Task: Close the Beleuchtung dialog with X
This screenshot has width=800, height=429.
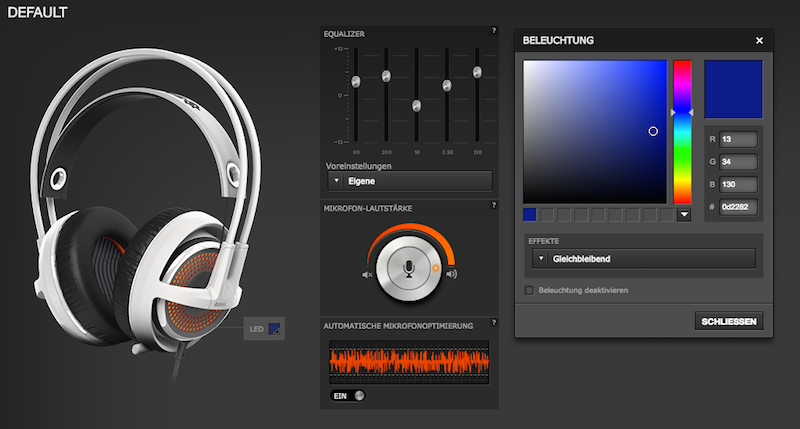Action: pos(759,41)
